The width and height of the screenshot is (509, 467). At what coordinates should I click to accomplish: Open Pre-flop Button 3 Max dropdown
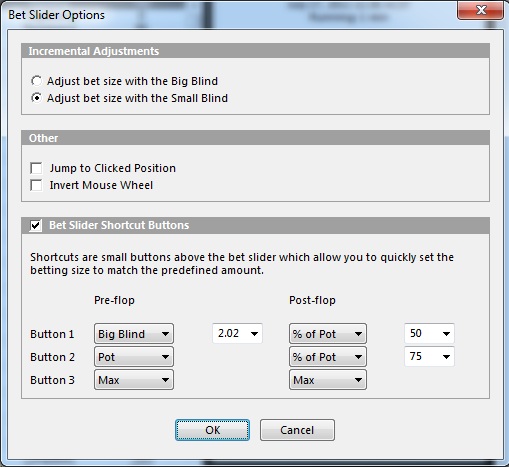pyautogui.click(x=134, y=380)
